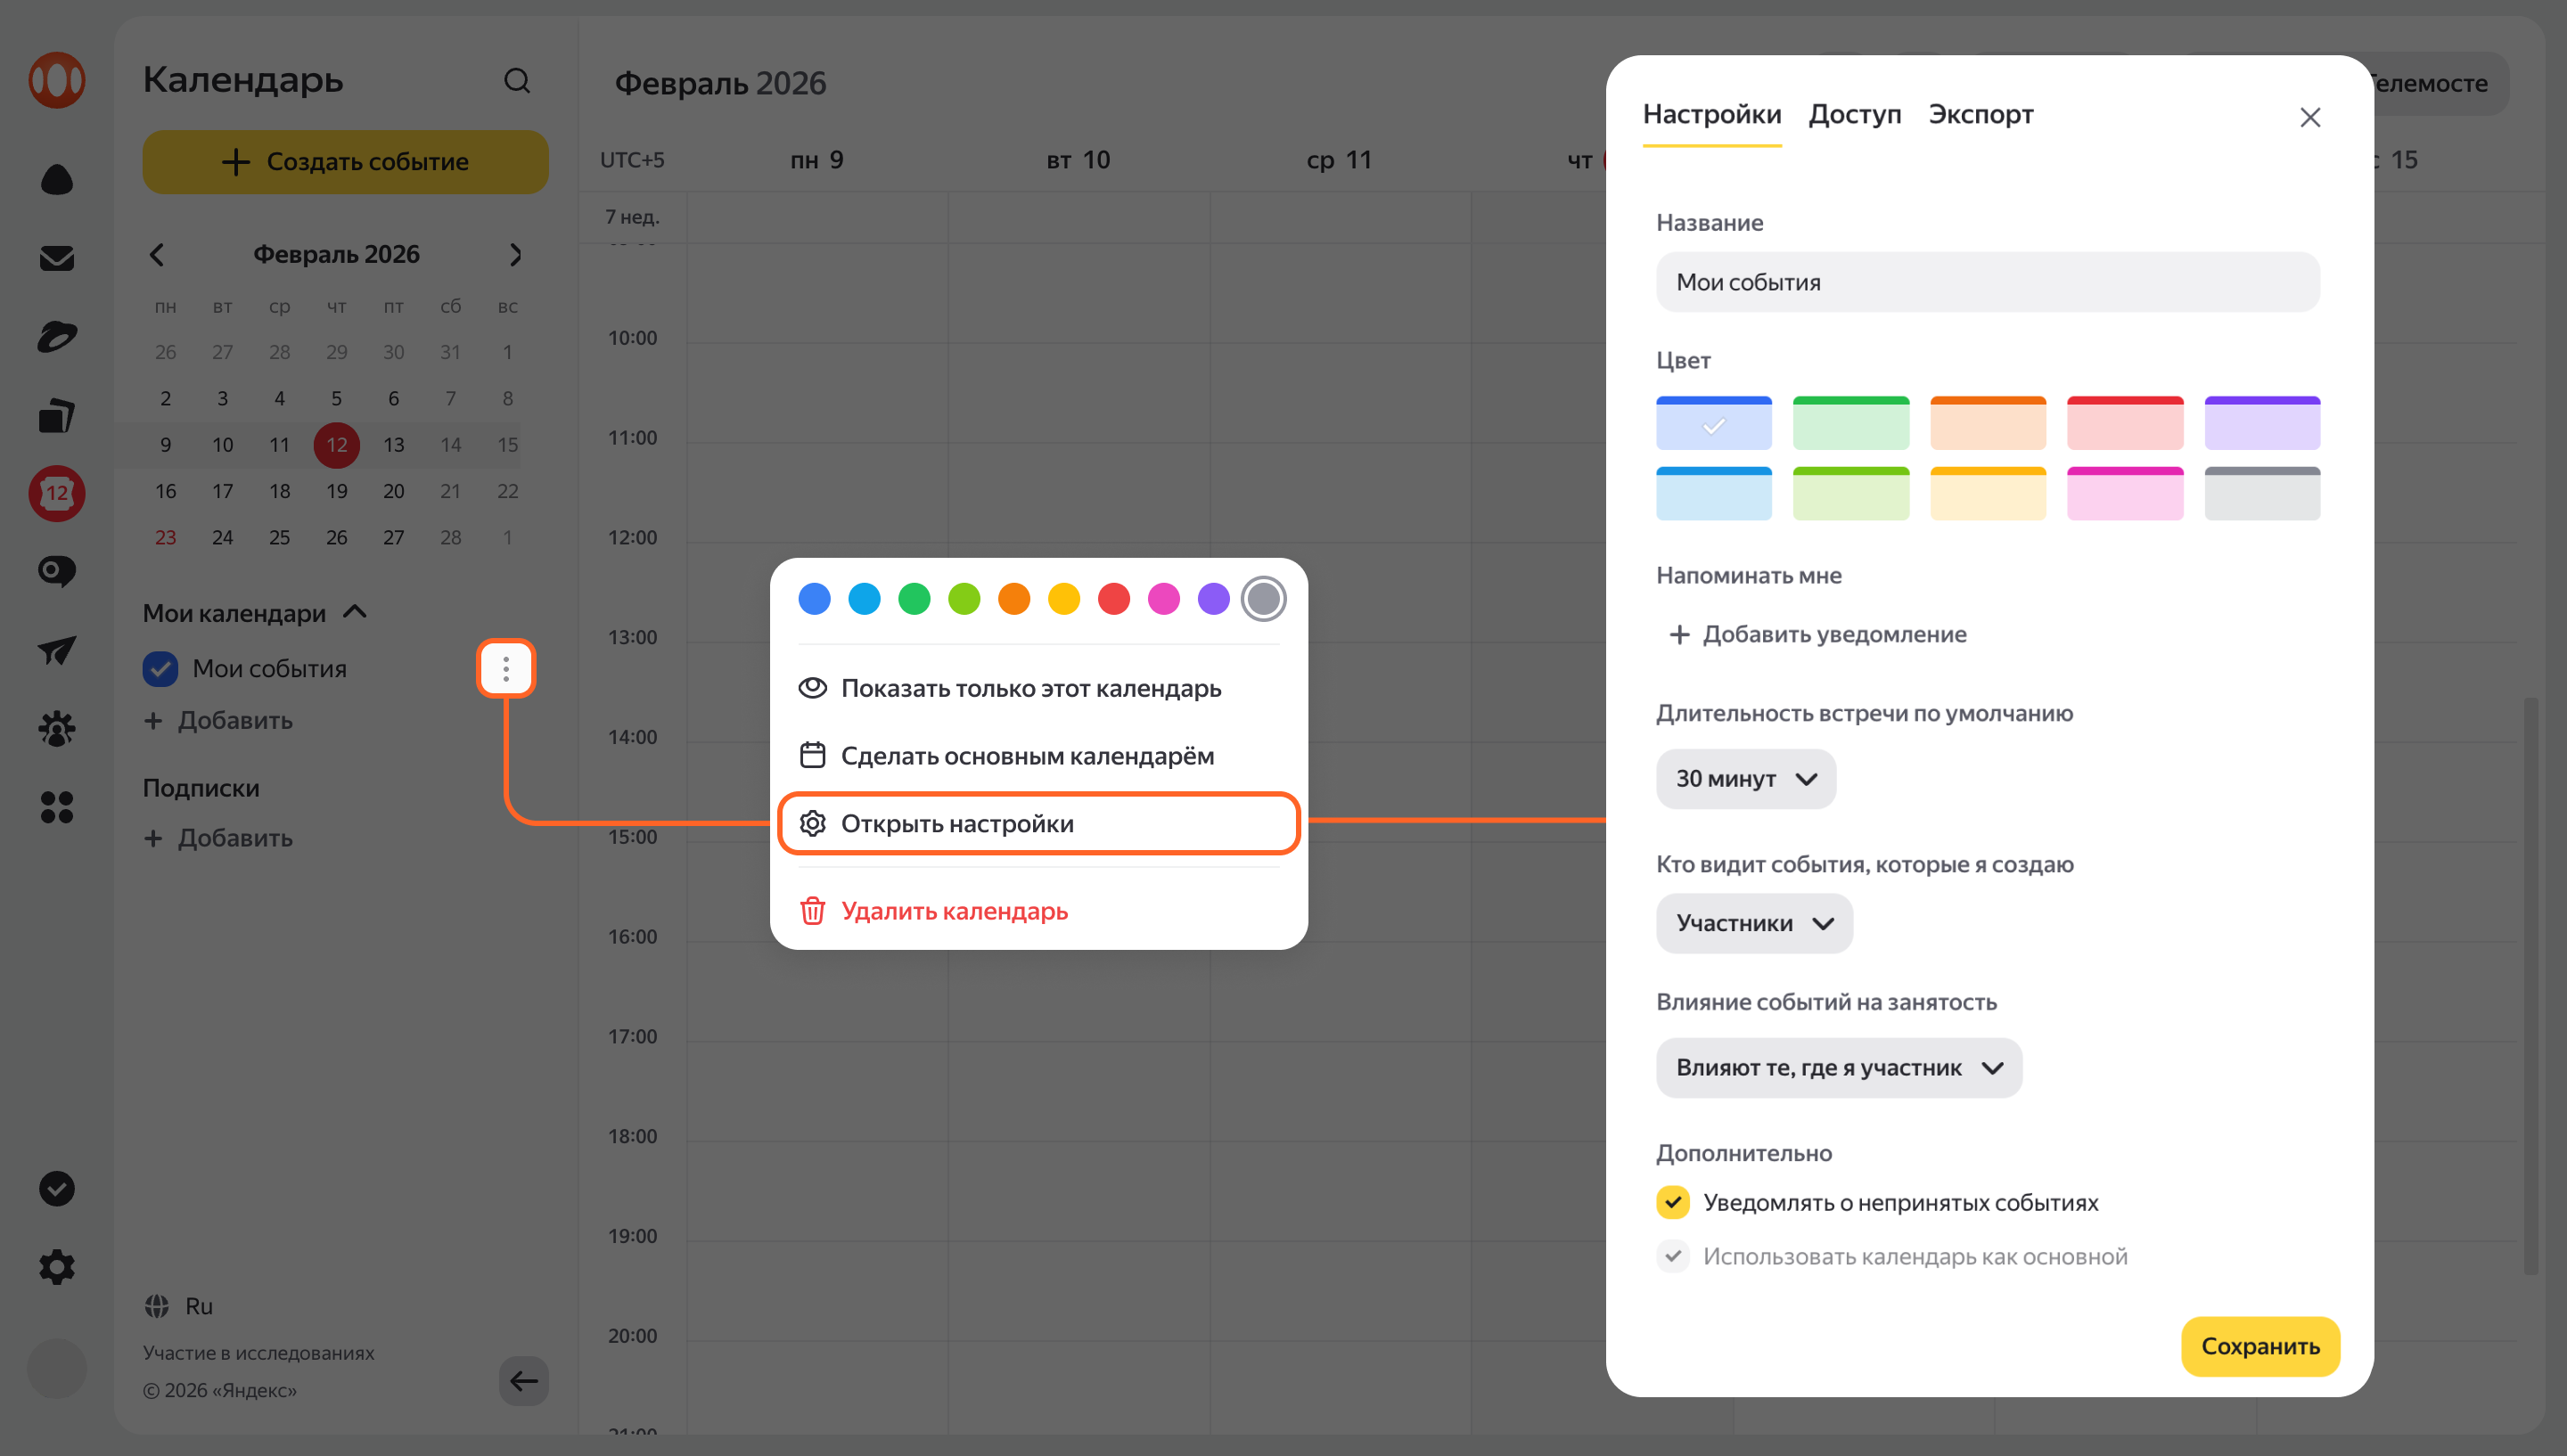Uncheck the Мои события calendar checkbox

pos(160,669)
